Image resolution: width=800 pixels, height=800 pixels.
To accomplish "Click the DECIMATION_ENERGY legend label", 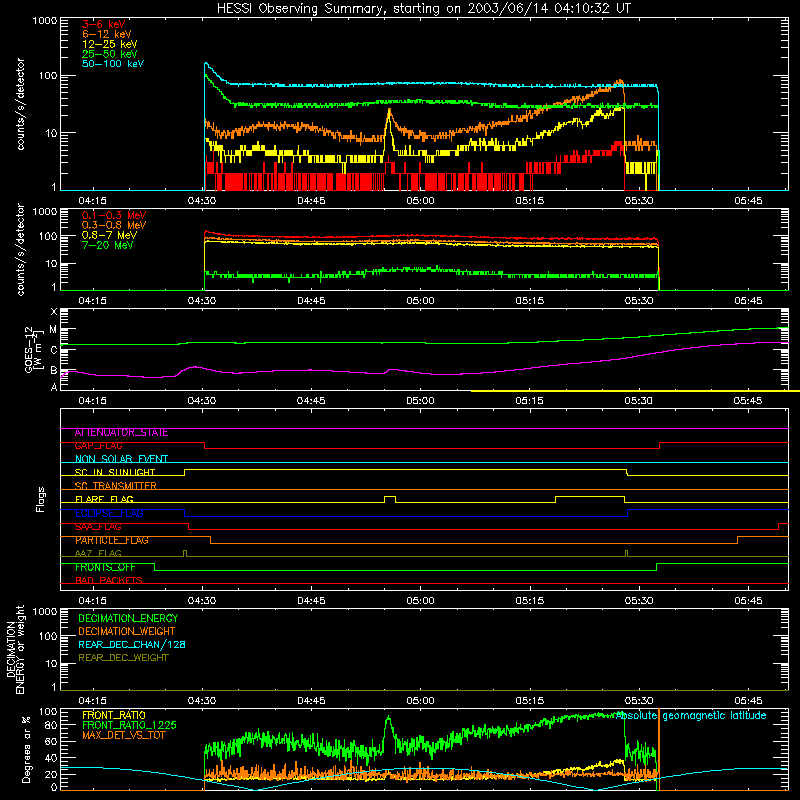I will pos(128,618).
